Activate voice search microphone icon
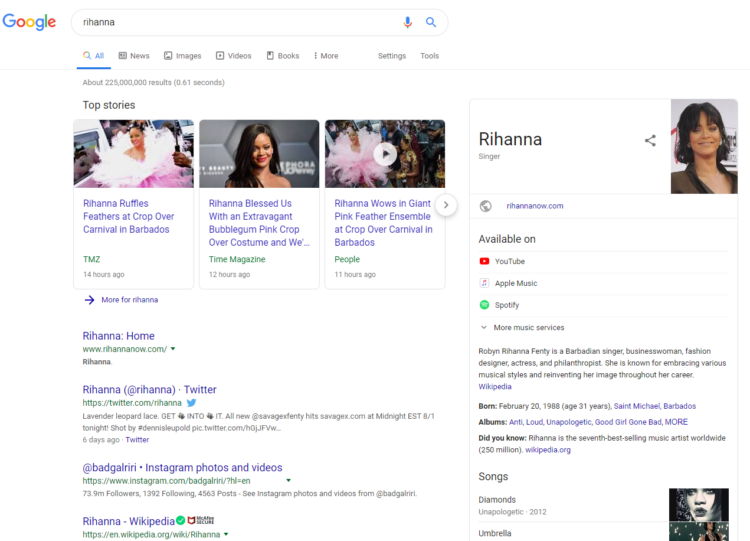 click(408, 22)
